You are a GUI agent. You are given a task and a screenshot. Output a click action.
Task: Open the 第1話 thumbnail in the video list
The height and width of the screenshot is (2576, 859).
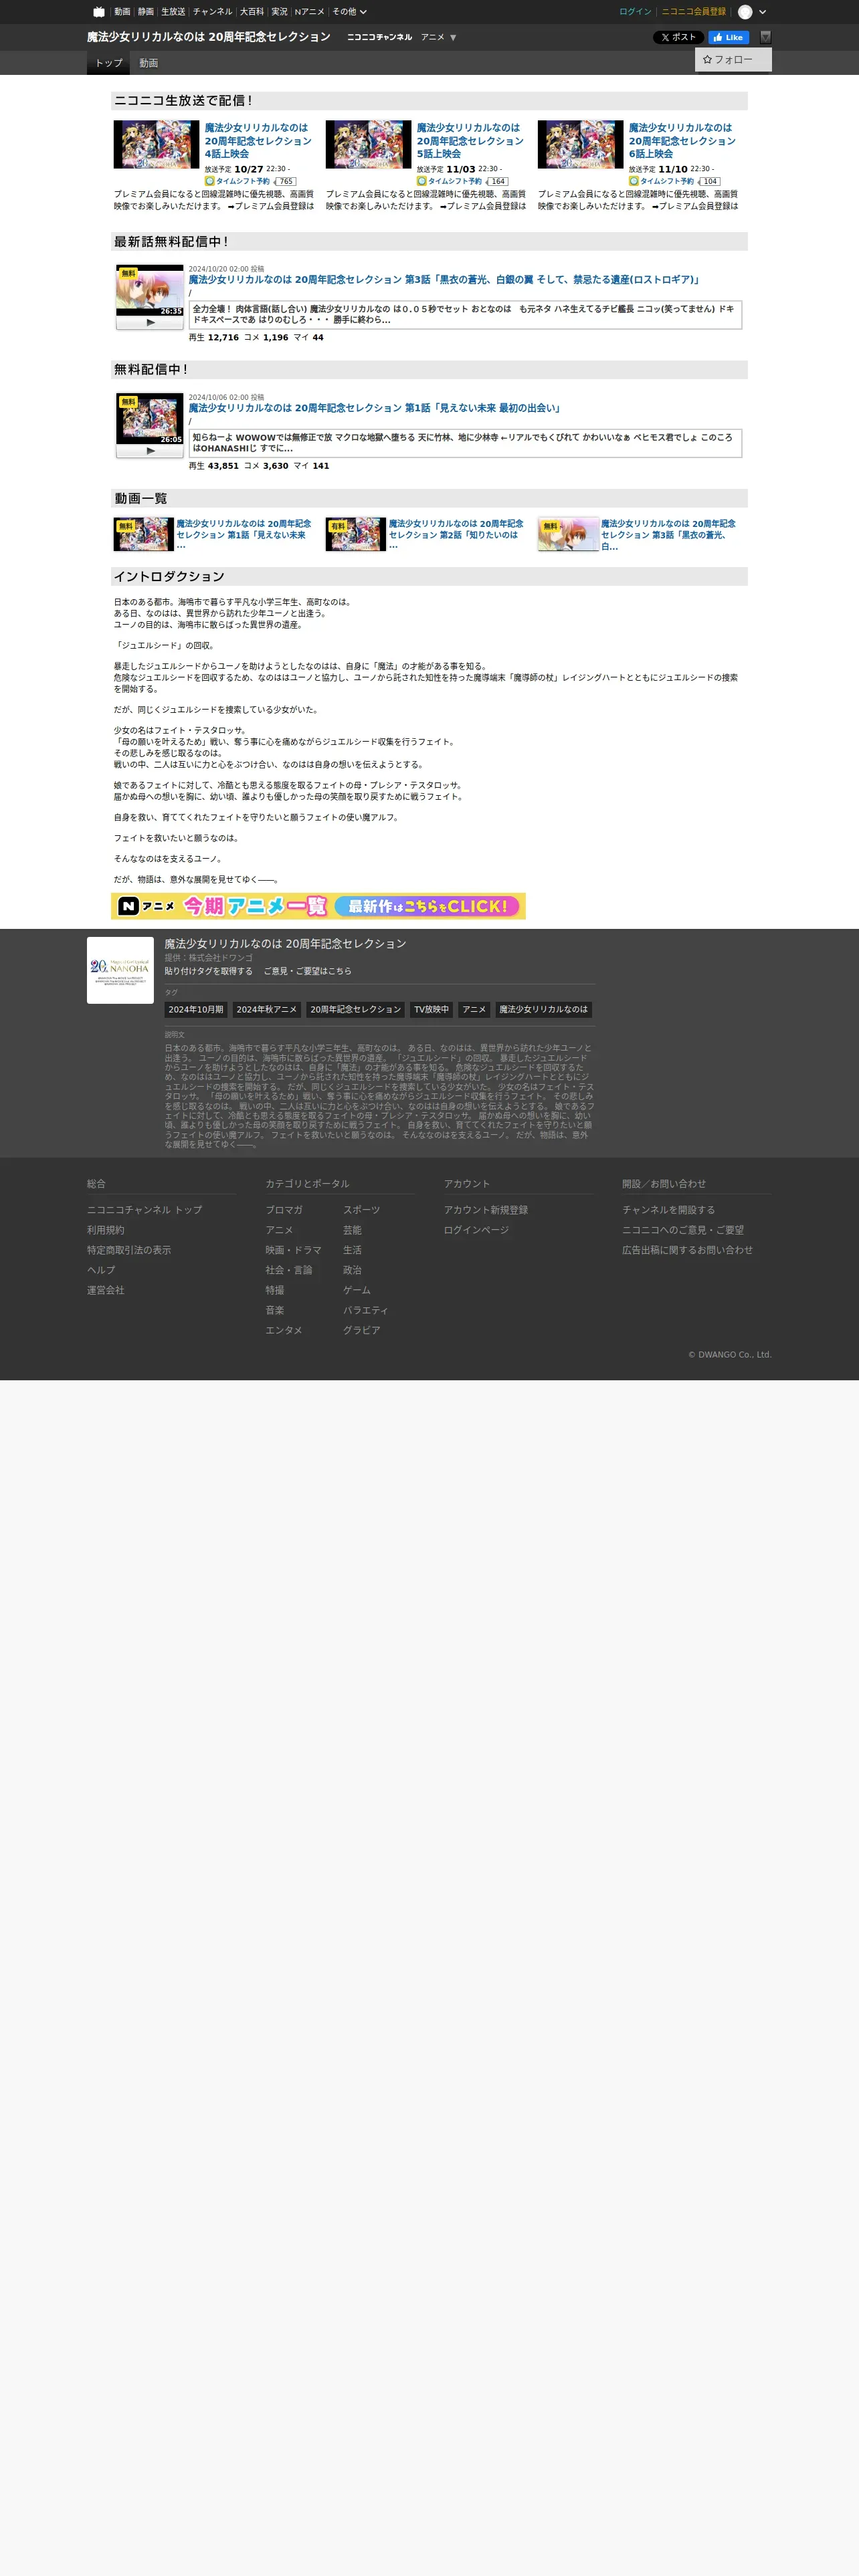tap(144, 534)
